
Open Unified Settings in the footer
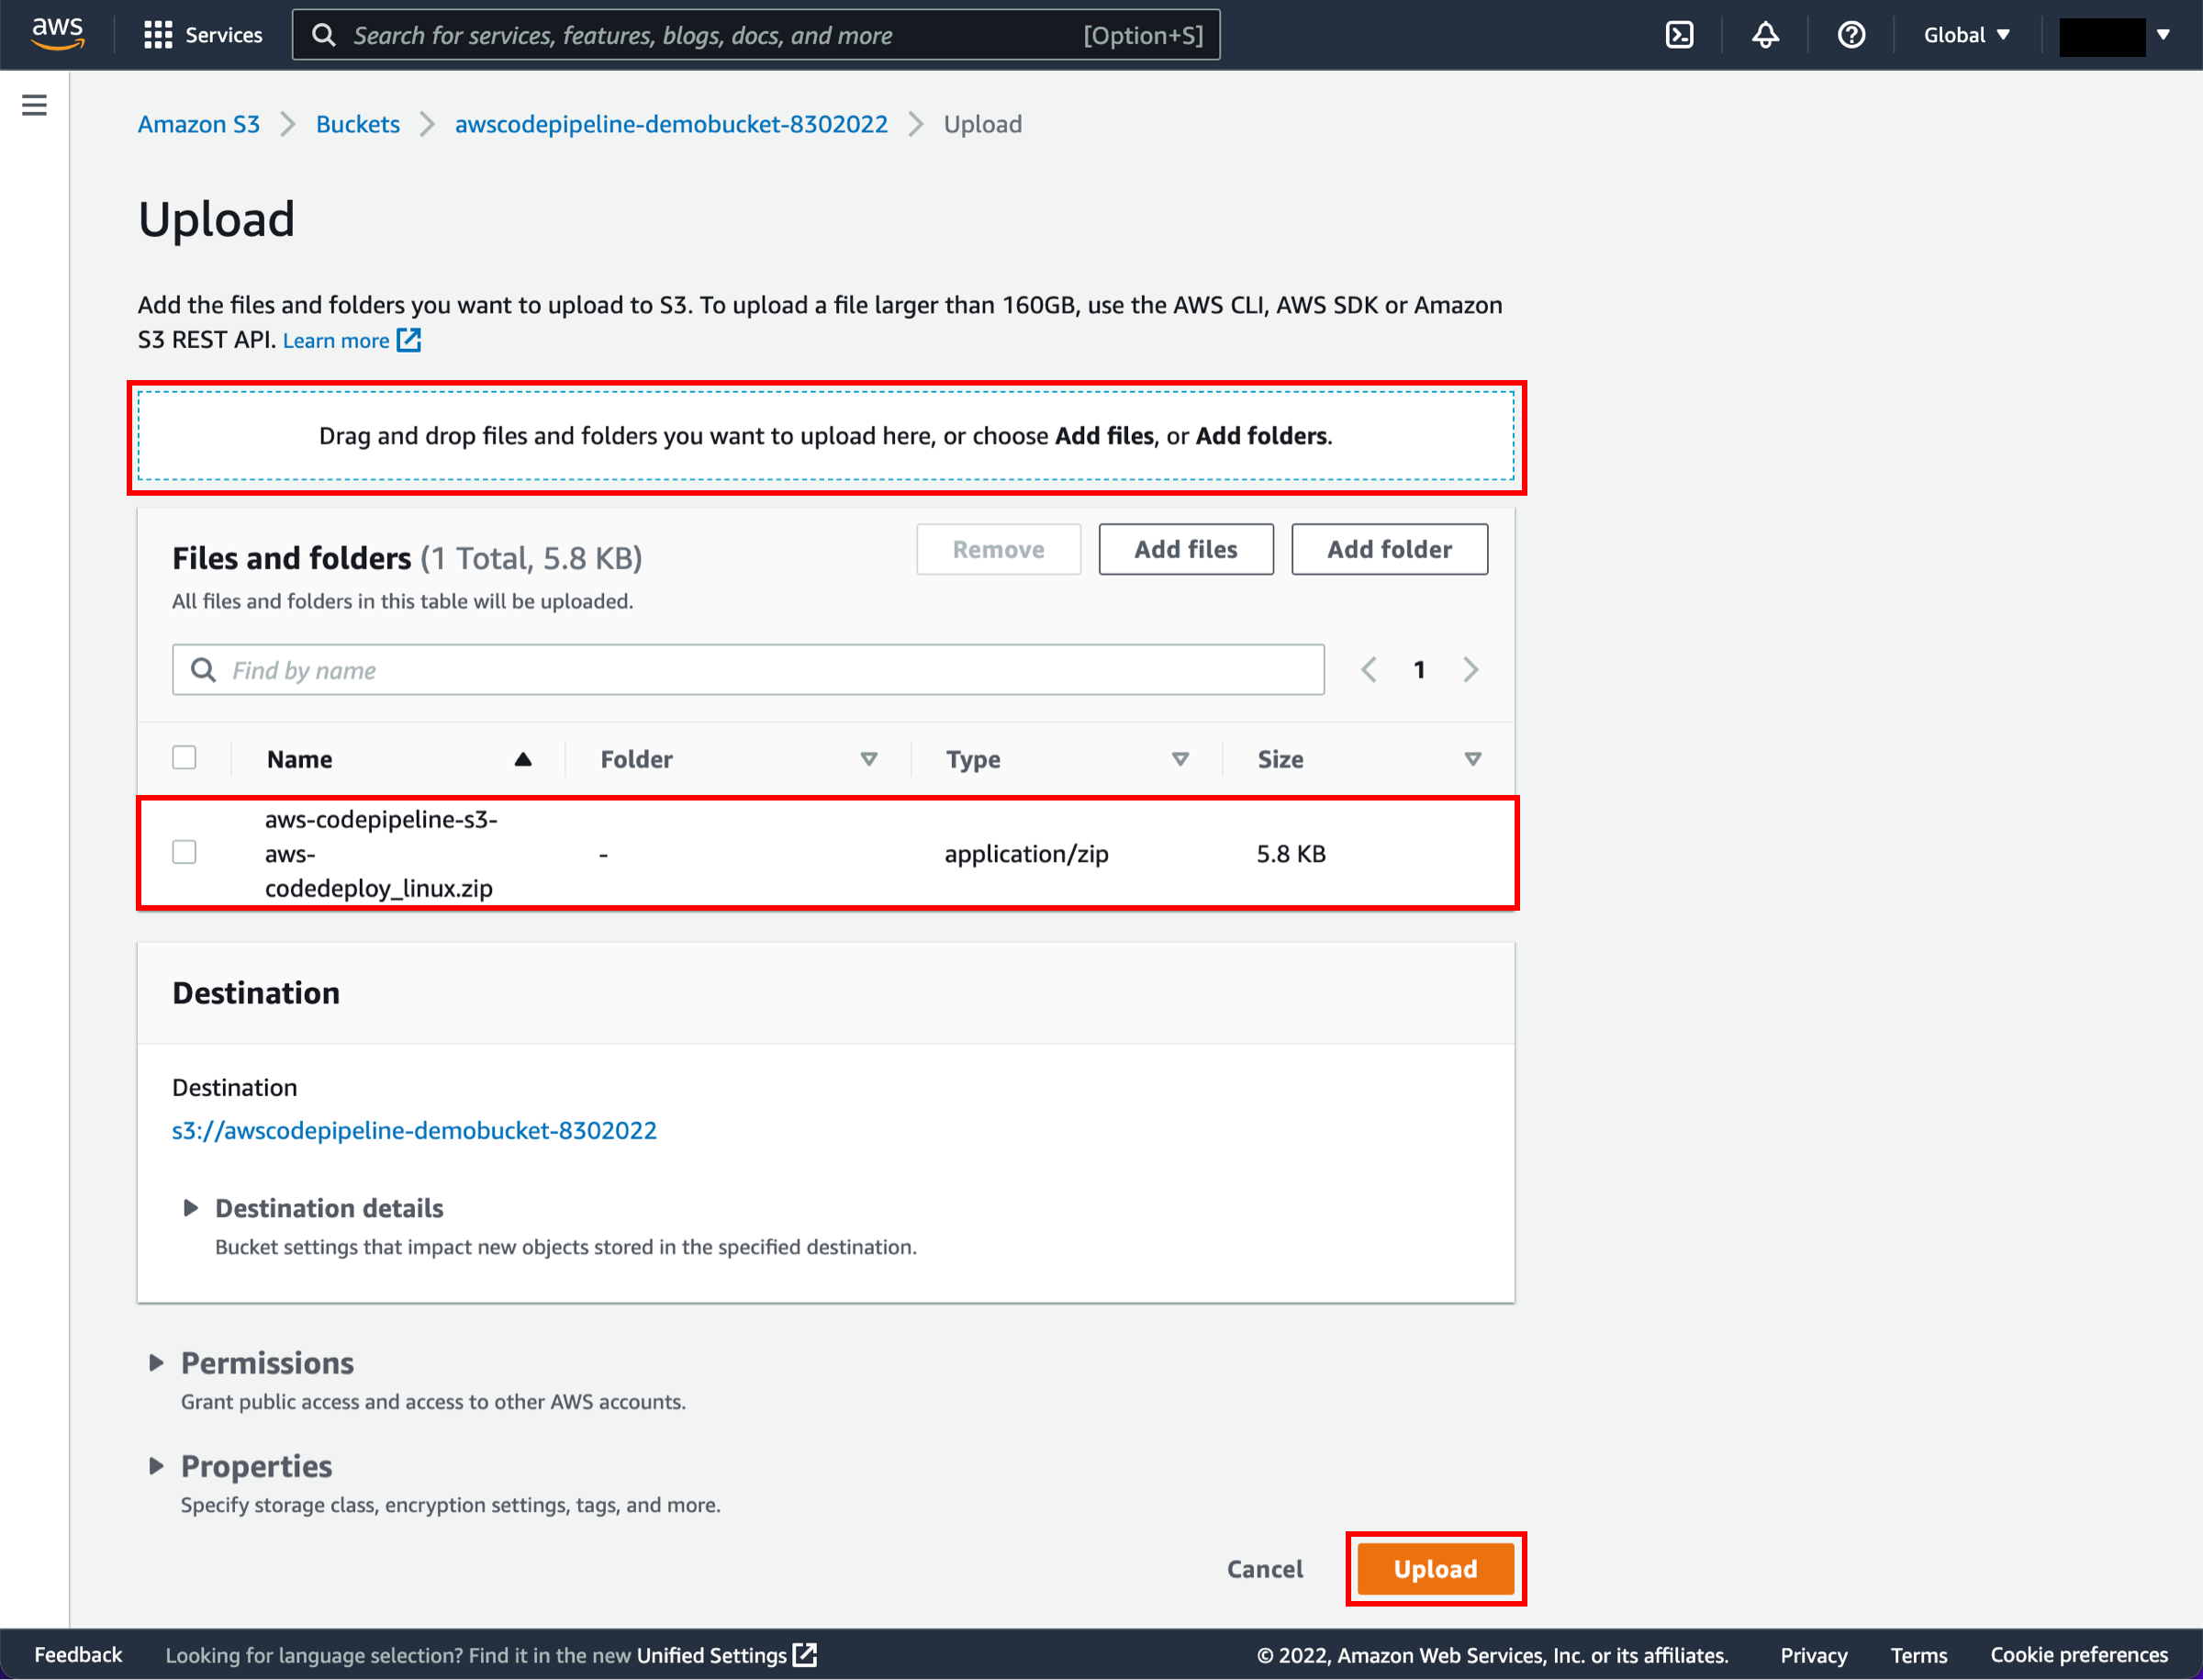point(712,1656)
